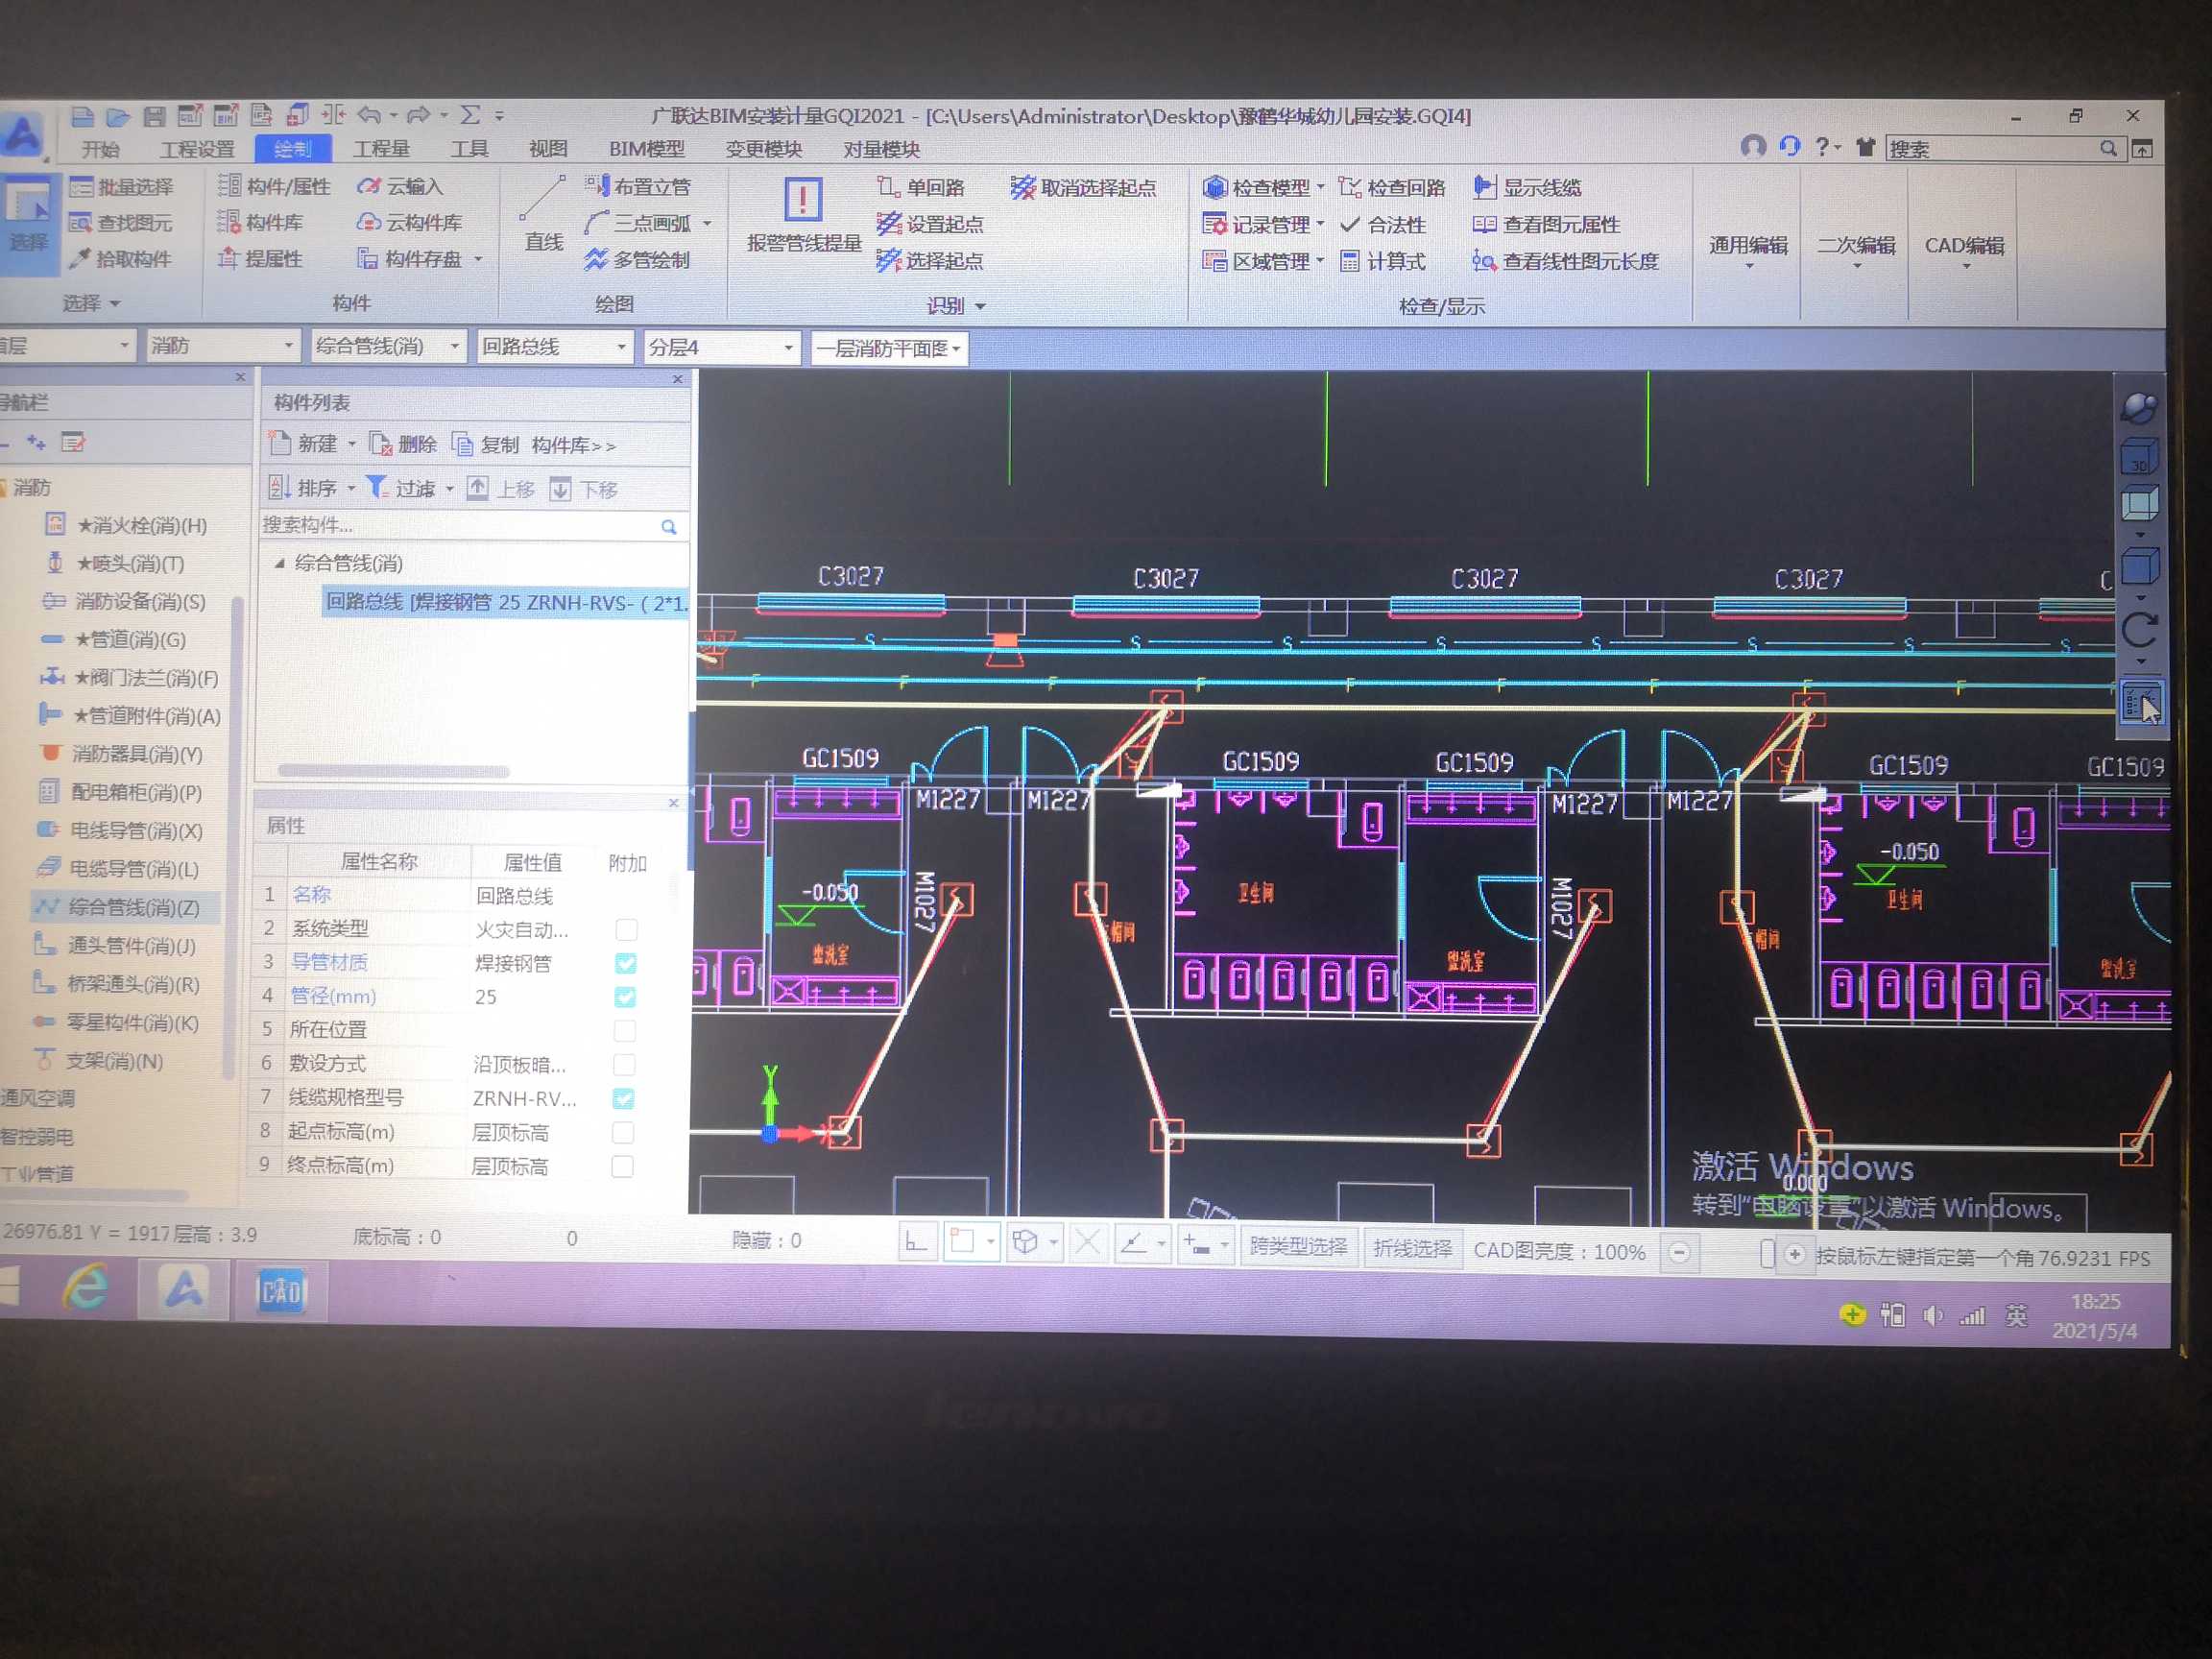Image resolution: width=2212 pixels, height=1659 pixels.
Task: Click 取消选择起点 cancel start point
Action: pyautogui.click(x=1083, y=188)
